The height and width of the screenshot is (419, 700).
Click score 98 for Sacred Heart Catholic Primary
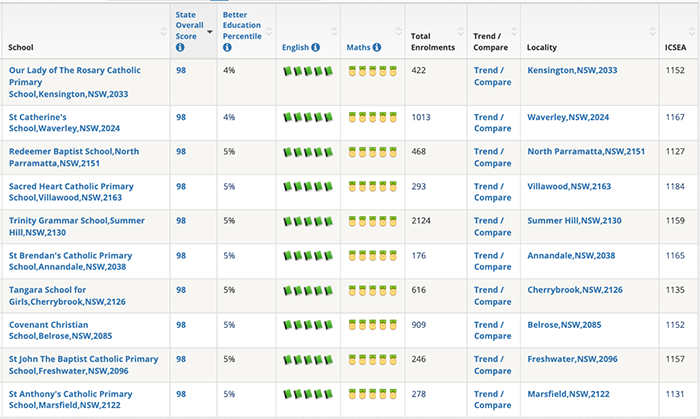click(x=181, y=187)
